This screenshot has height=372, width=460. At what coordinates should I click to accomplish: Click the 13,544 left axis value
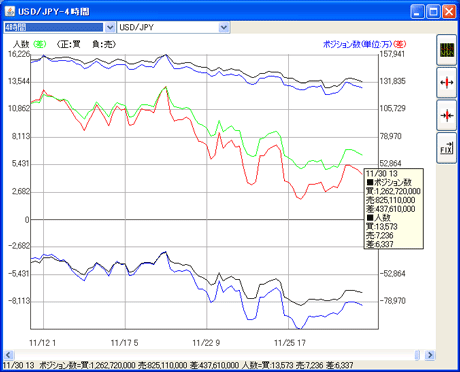[x=19, y=81]
